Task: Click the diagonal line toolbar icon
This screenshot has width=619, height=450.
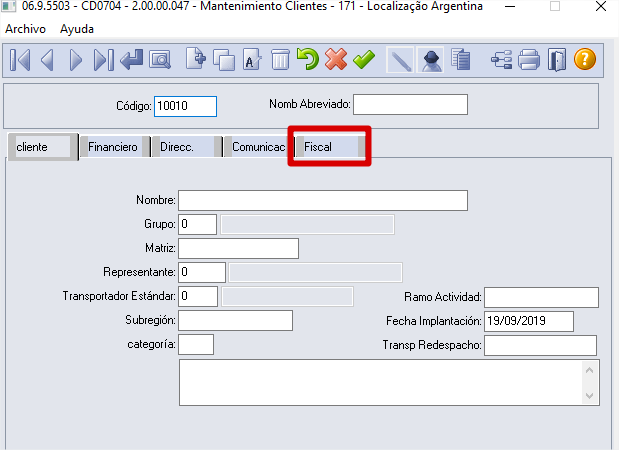Action: (x=400, y=60)
